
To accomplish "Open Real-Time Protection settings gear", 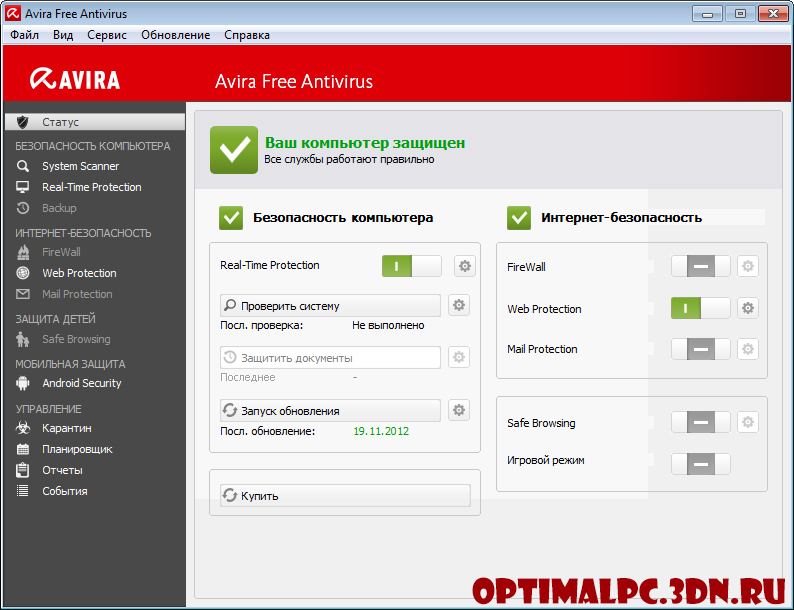I will pos(464,266).
